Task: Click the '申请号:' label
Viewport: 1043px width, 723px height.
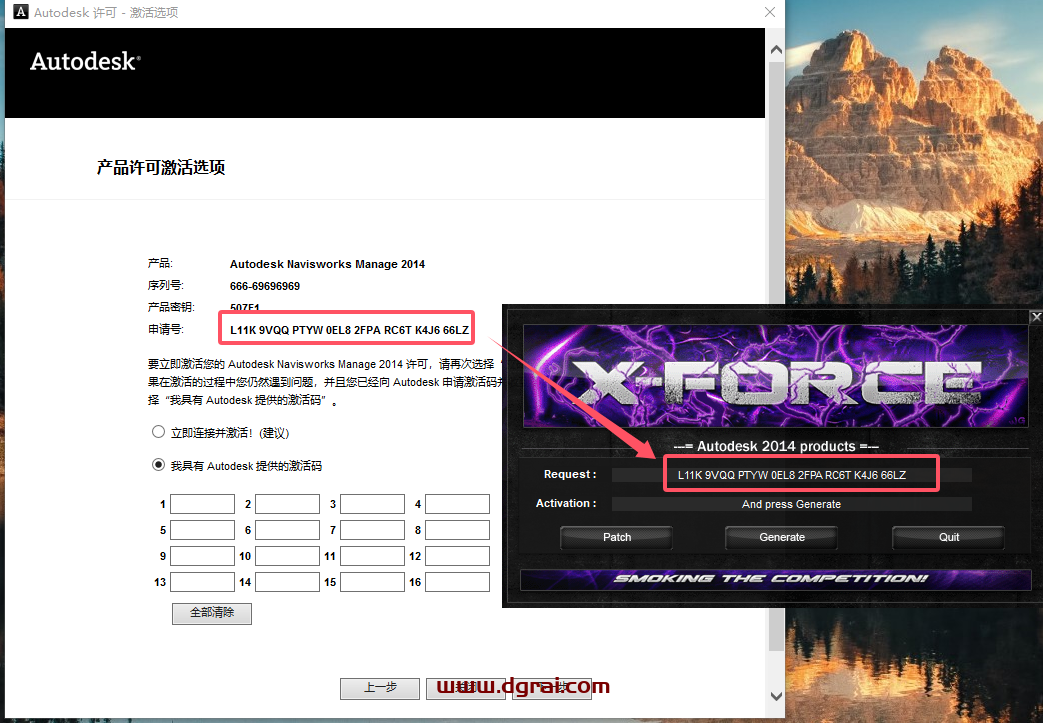Action: tap(166, 329)
